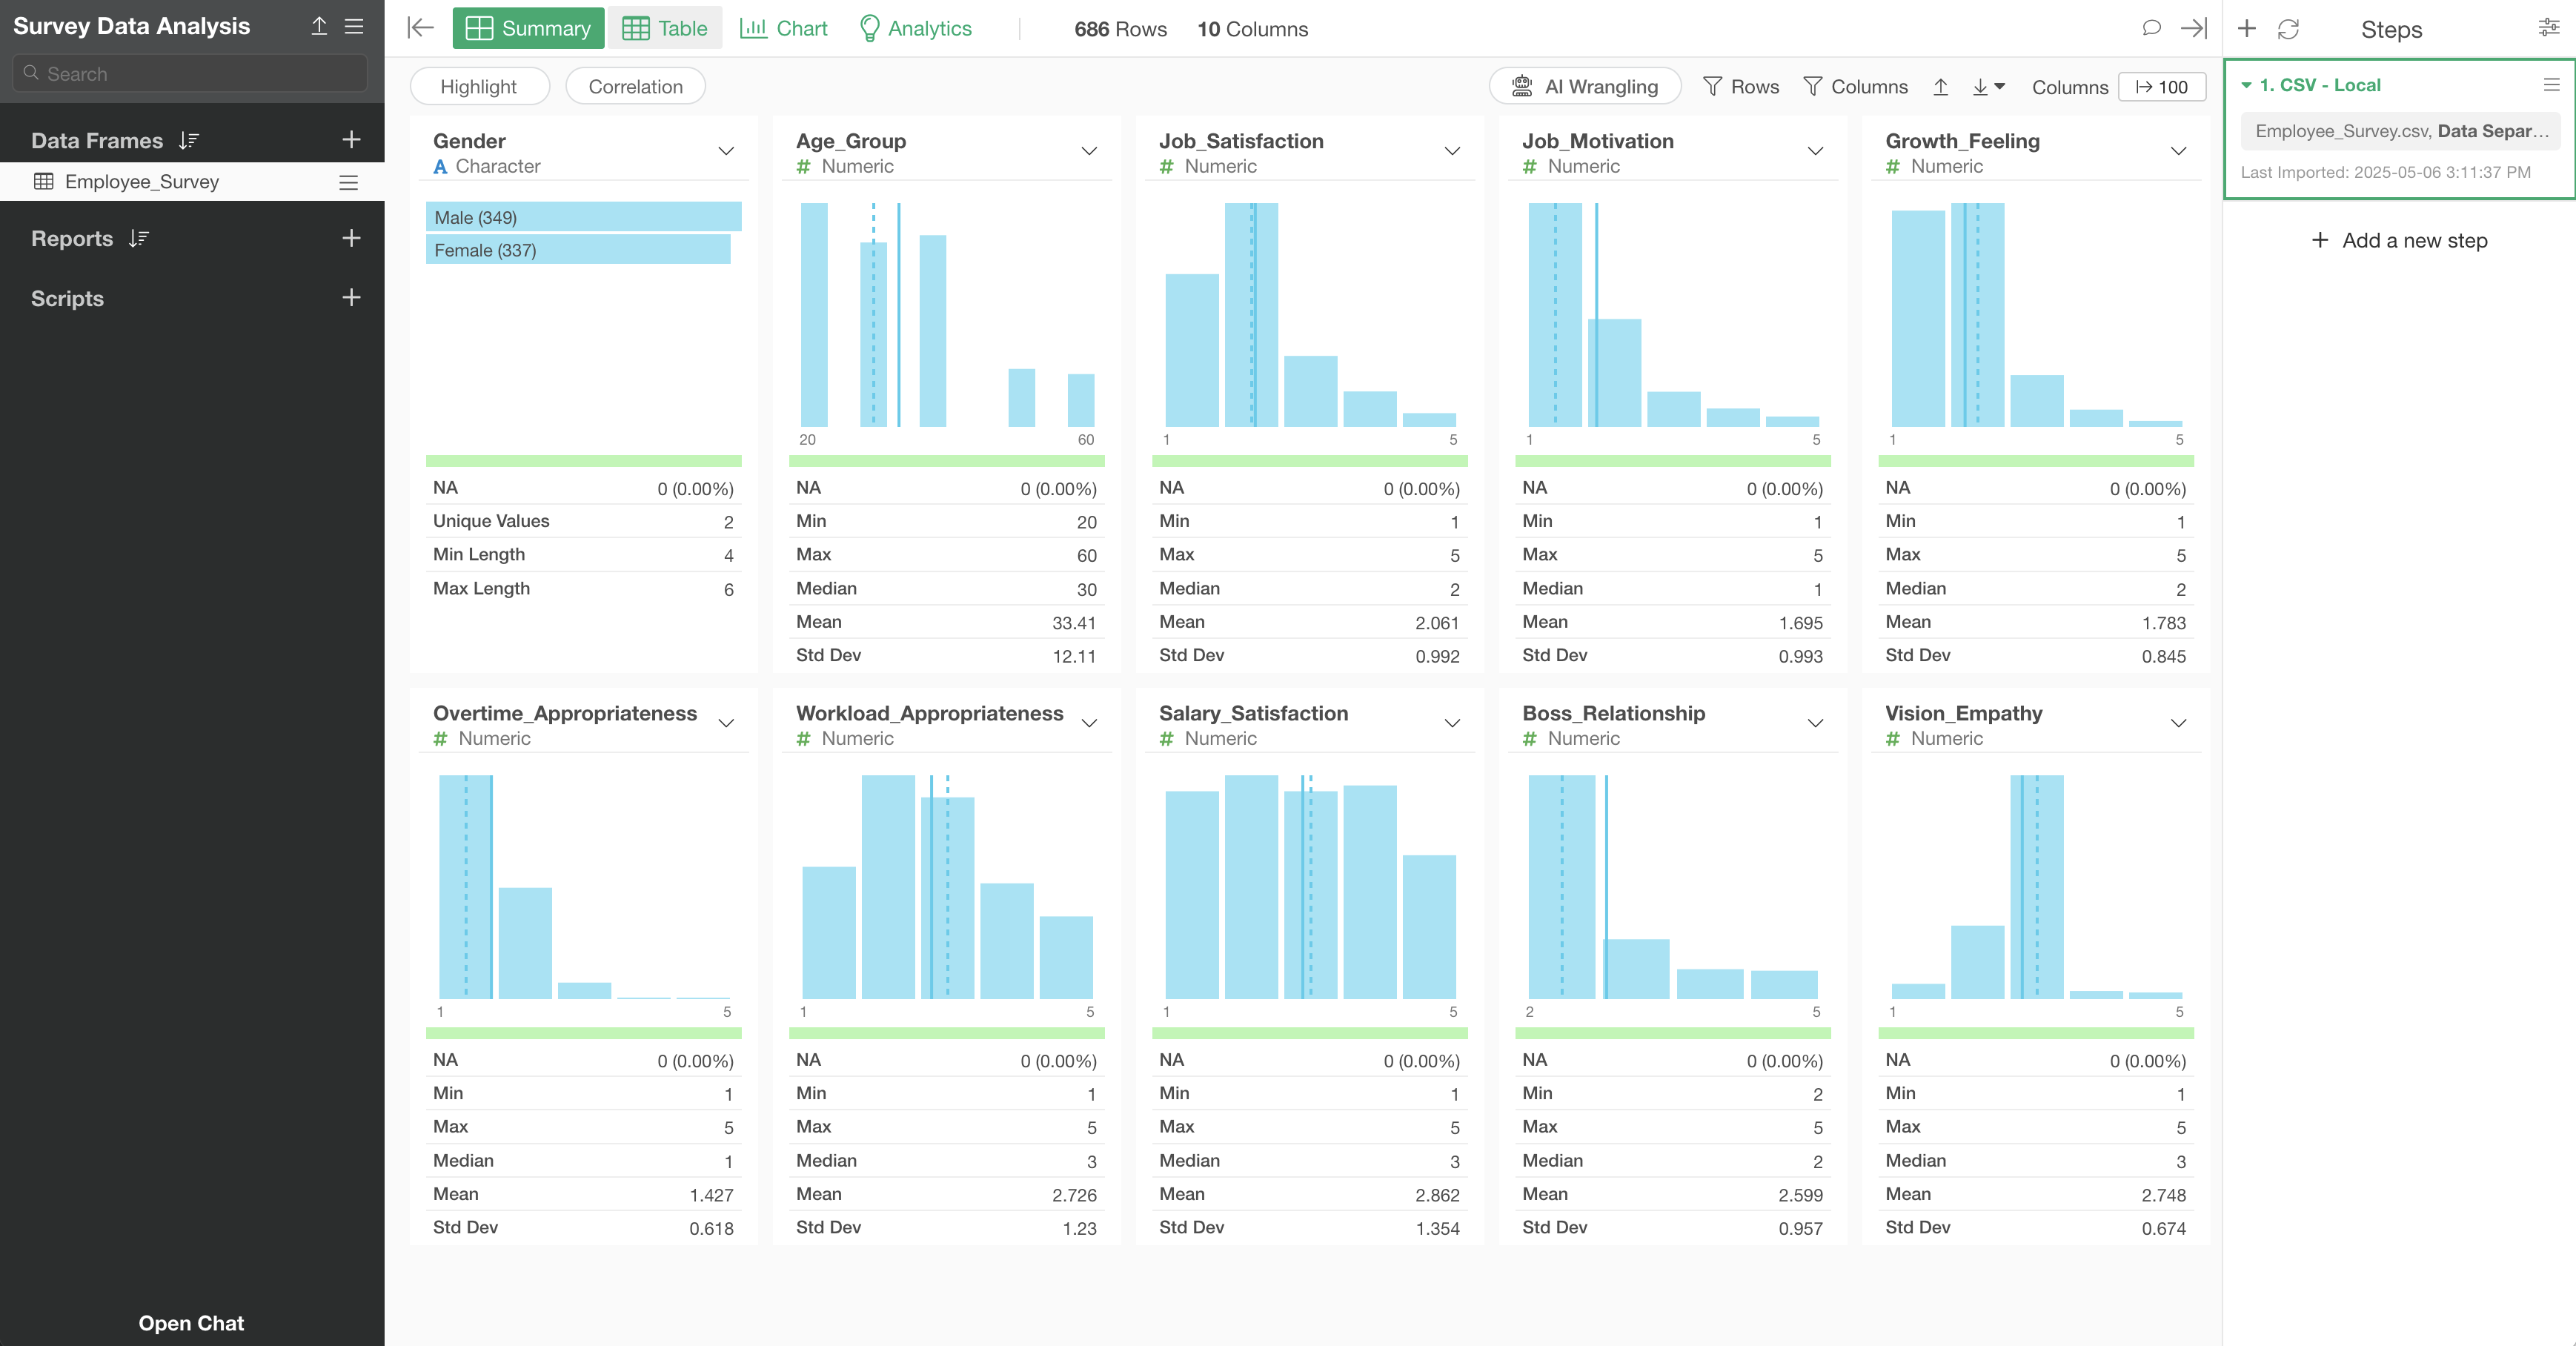The height and width of the screenshot is (1346, 2576).
Task: Click the export upload icon beside project title
Action: (x=319, y=26)
